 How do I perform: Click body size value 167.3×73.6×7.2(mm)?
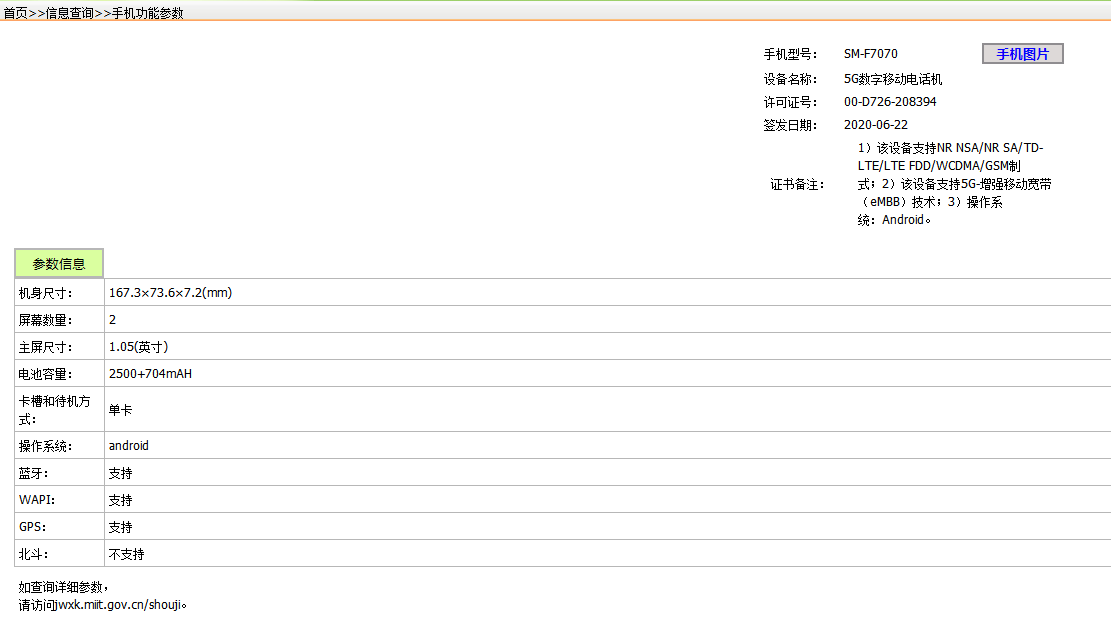click(x=170, y=293)
